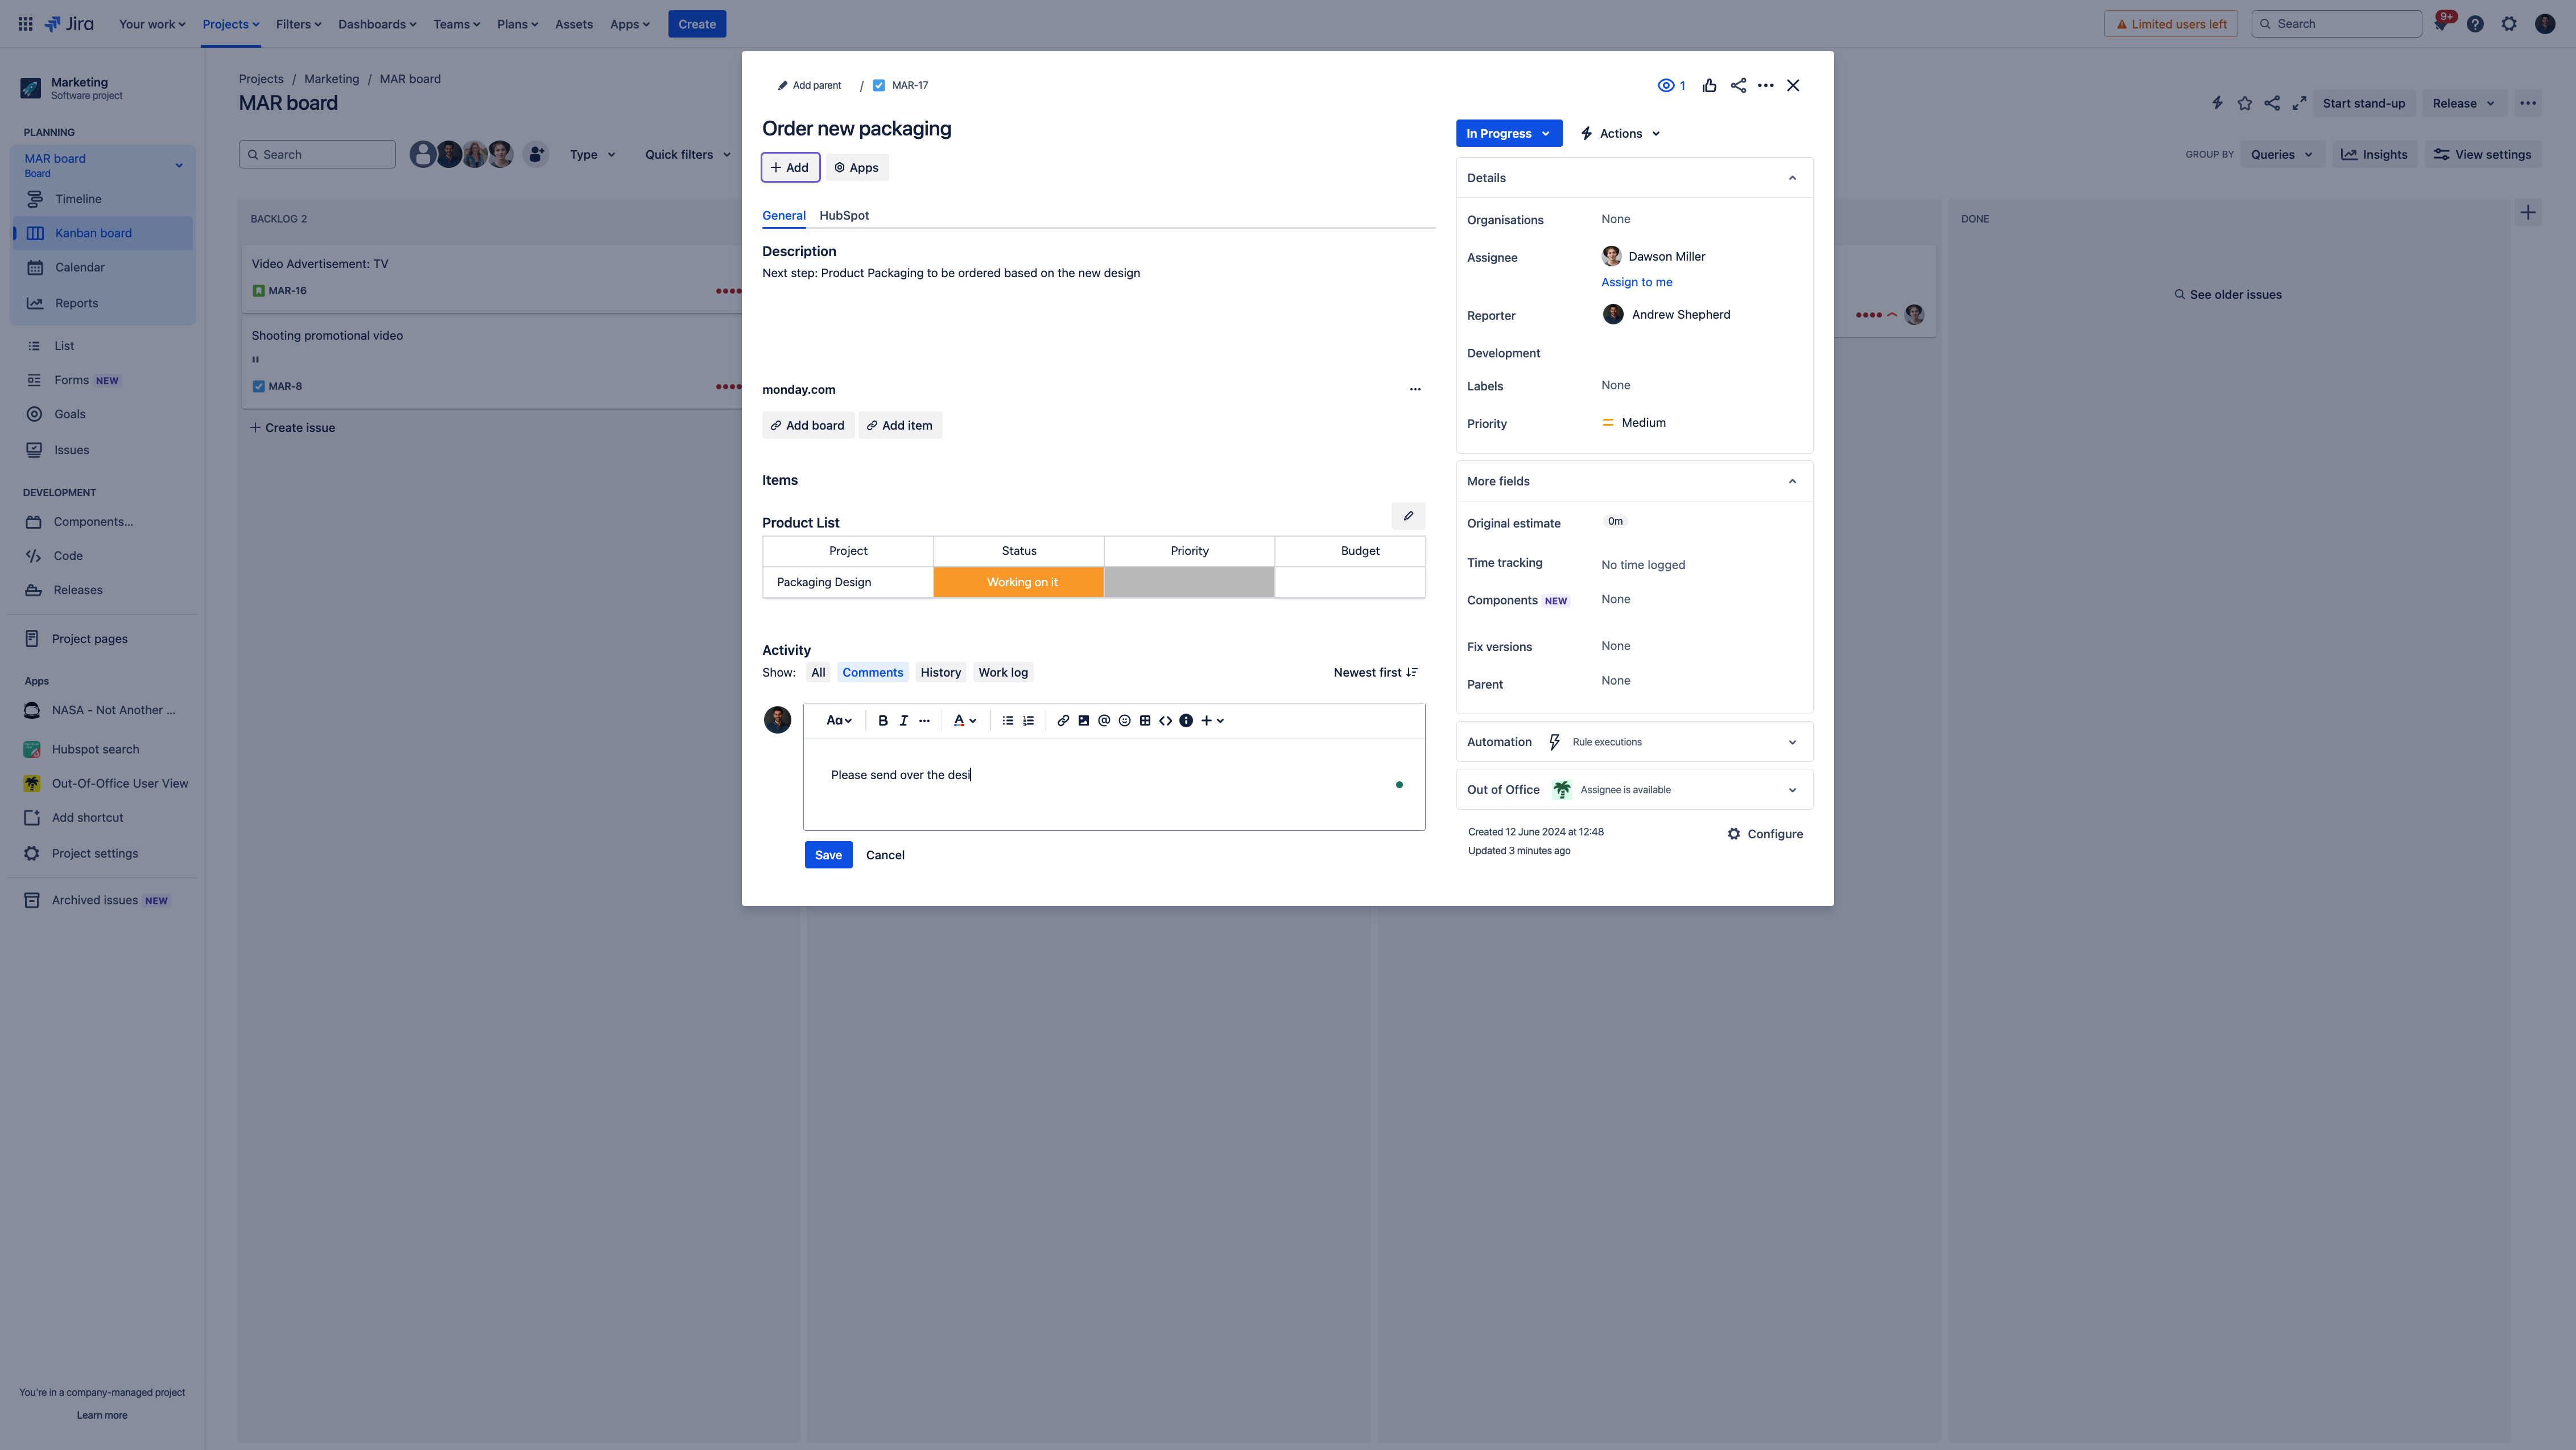Edit the Product List with the pencil icon
The height and width of the screenshot is (1450, 2576).
click(x=1408, y=516)
